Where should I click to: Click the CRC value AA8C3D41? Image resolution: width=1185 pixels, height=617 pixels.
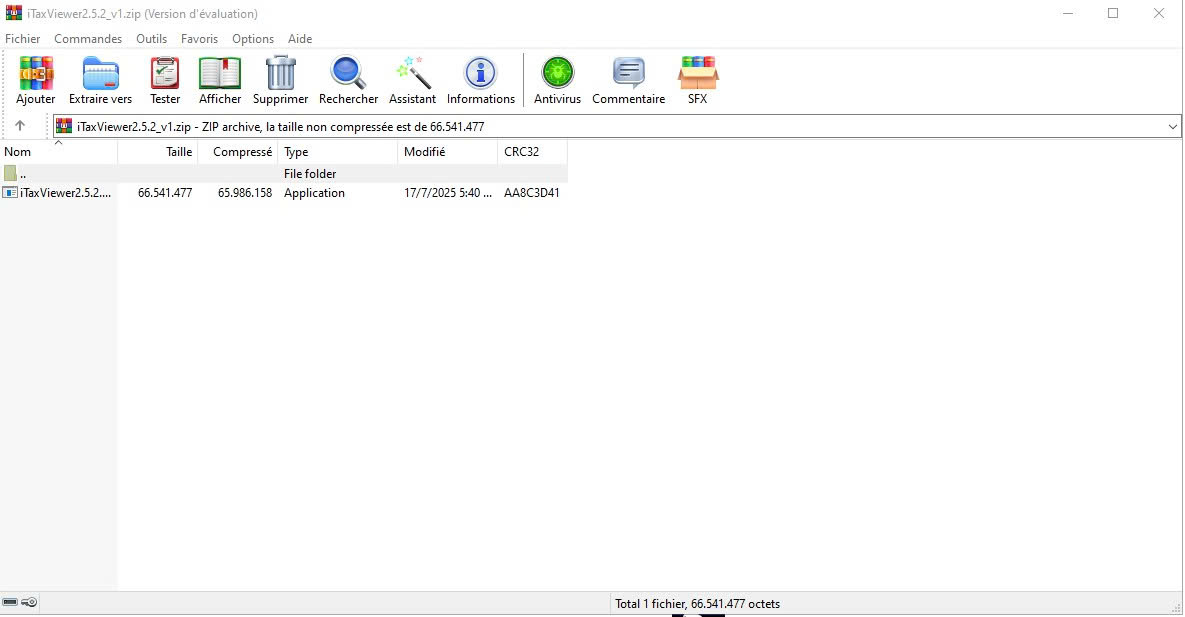pos(532,193)
